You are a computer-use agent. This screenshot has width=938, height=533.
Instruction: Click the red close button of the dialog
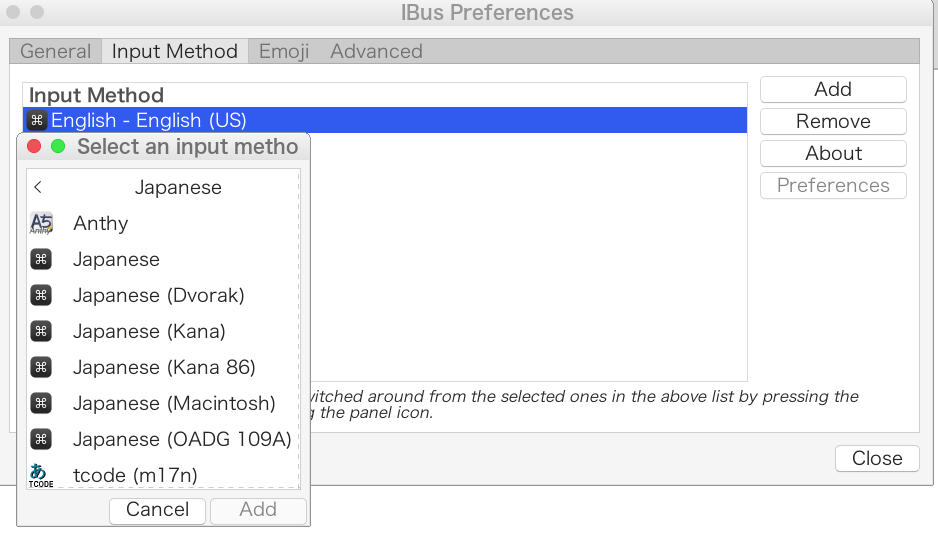point(33,147)
